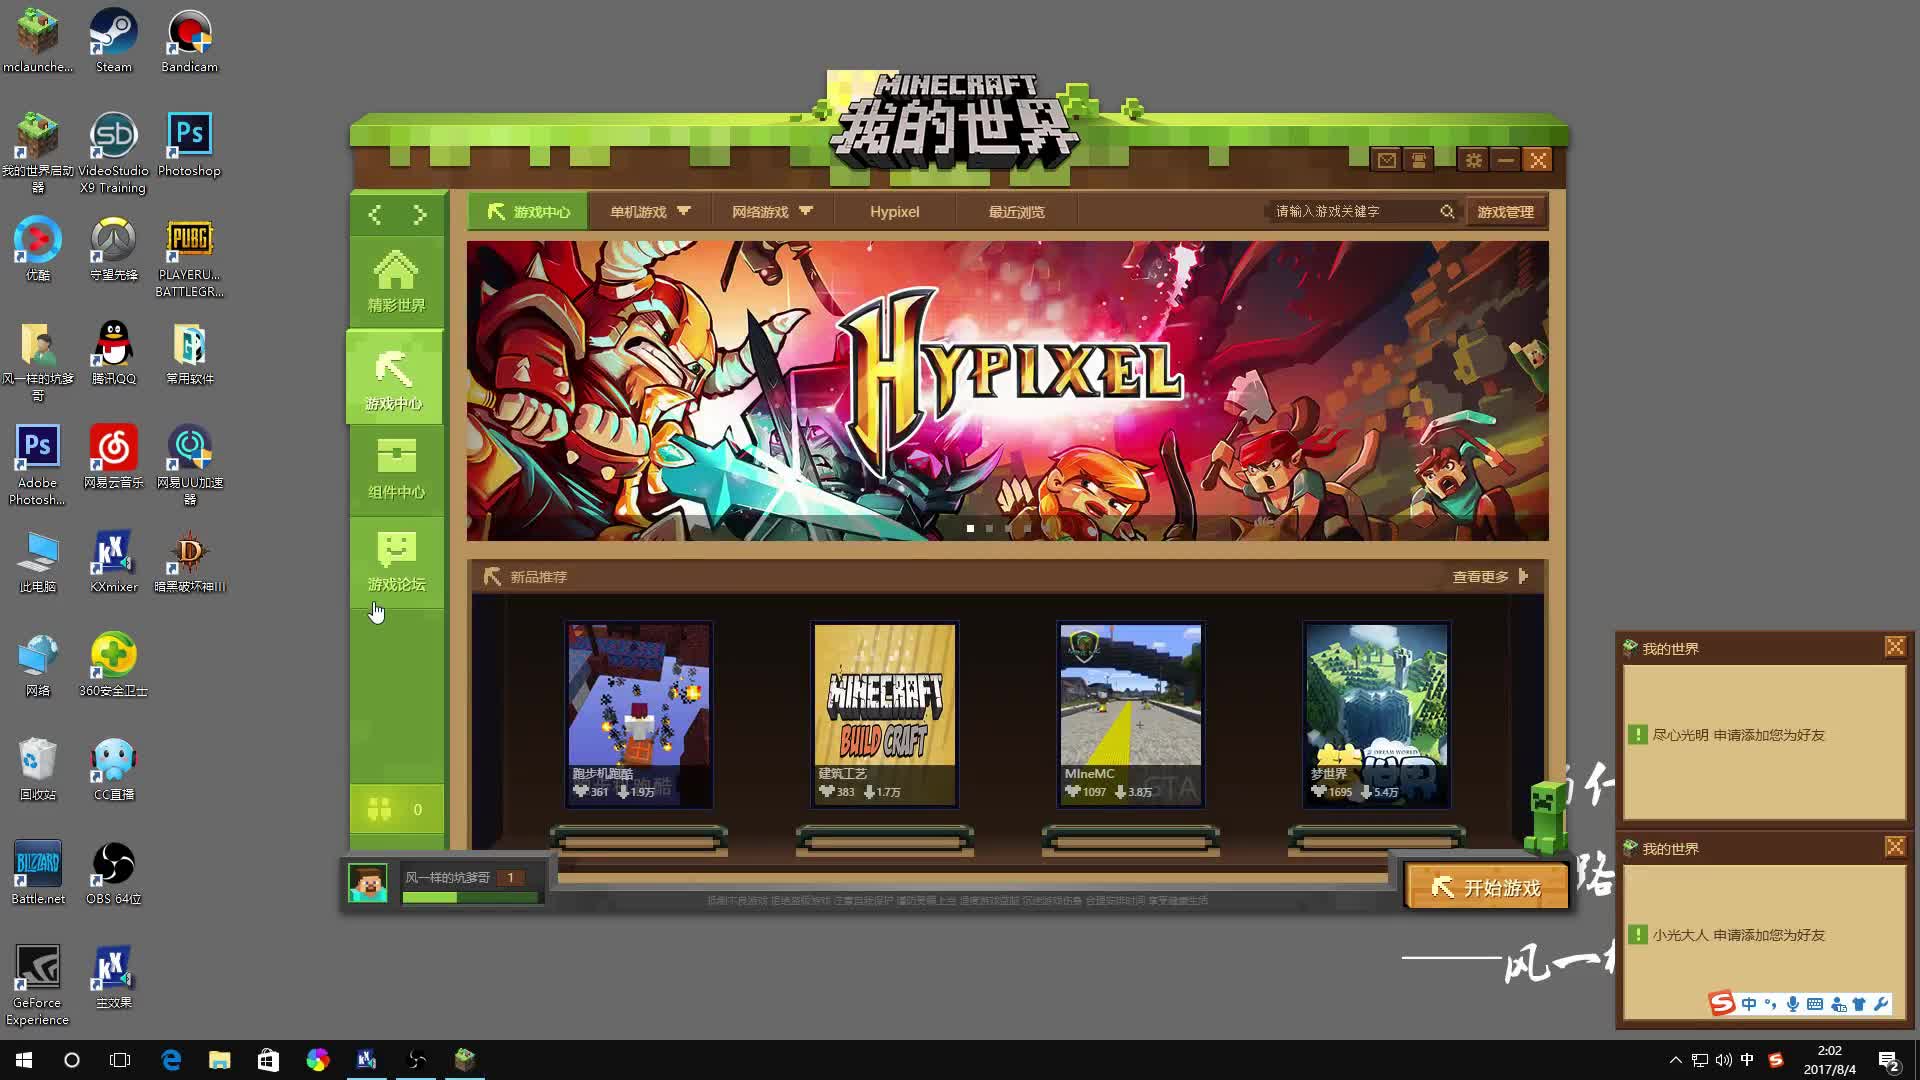1920x1080 pixels.
Task: Open MineMC game card
Action: [1131, 715]
